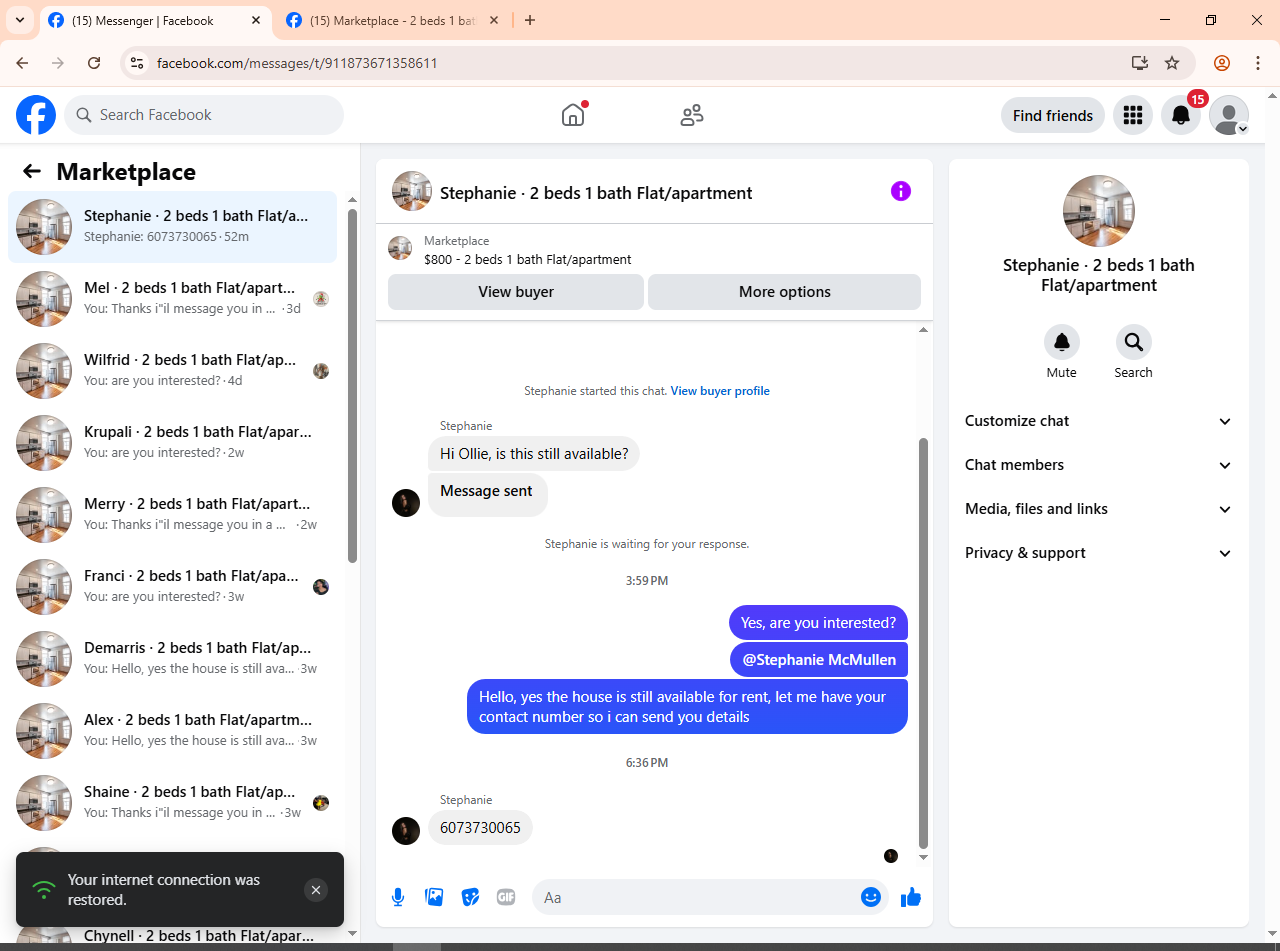Record a voice clip with the microphone icon
Screen dimensions: 1280x951
(398, 897)
